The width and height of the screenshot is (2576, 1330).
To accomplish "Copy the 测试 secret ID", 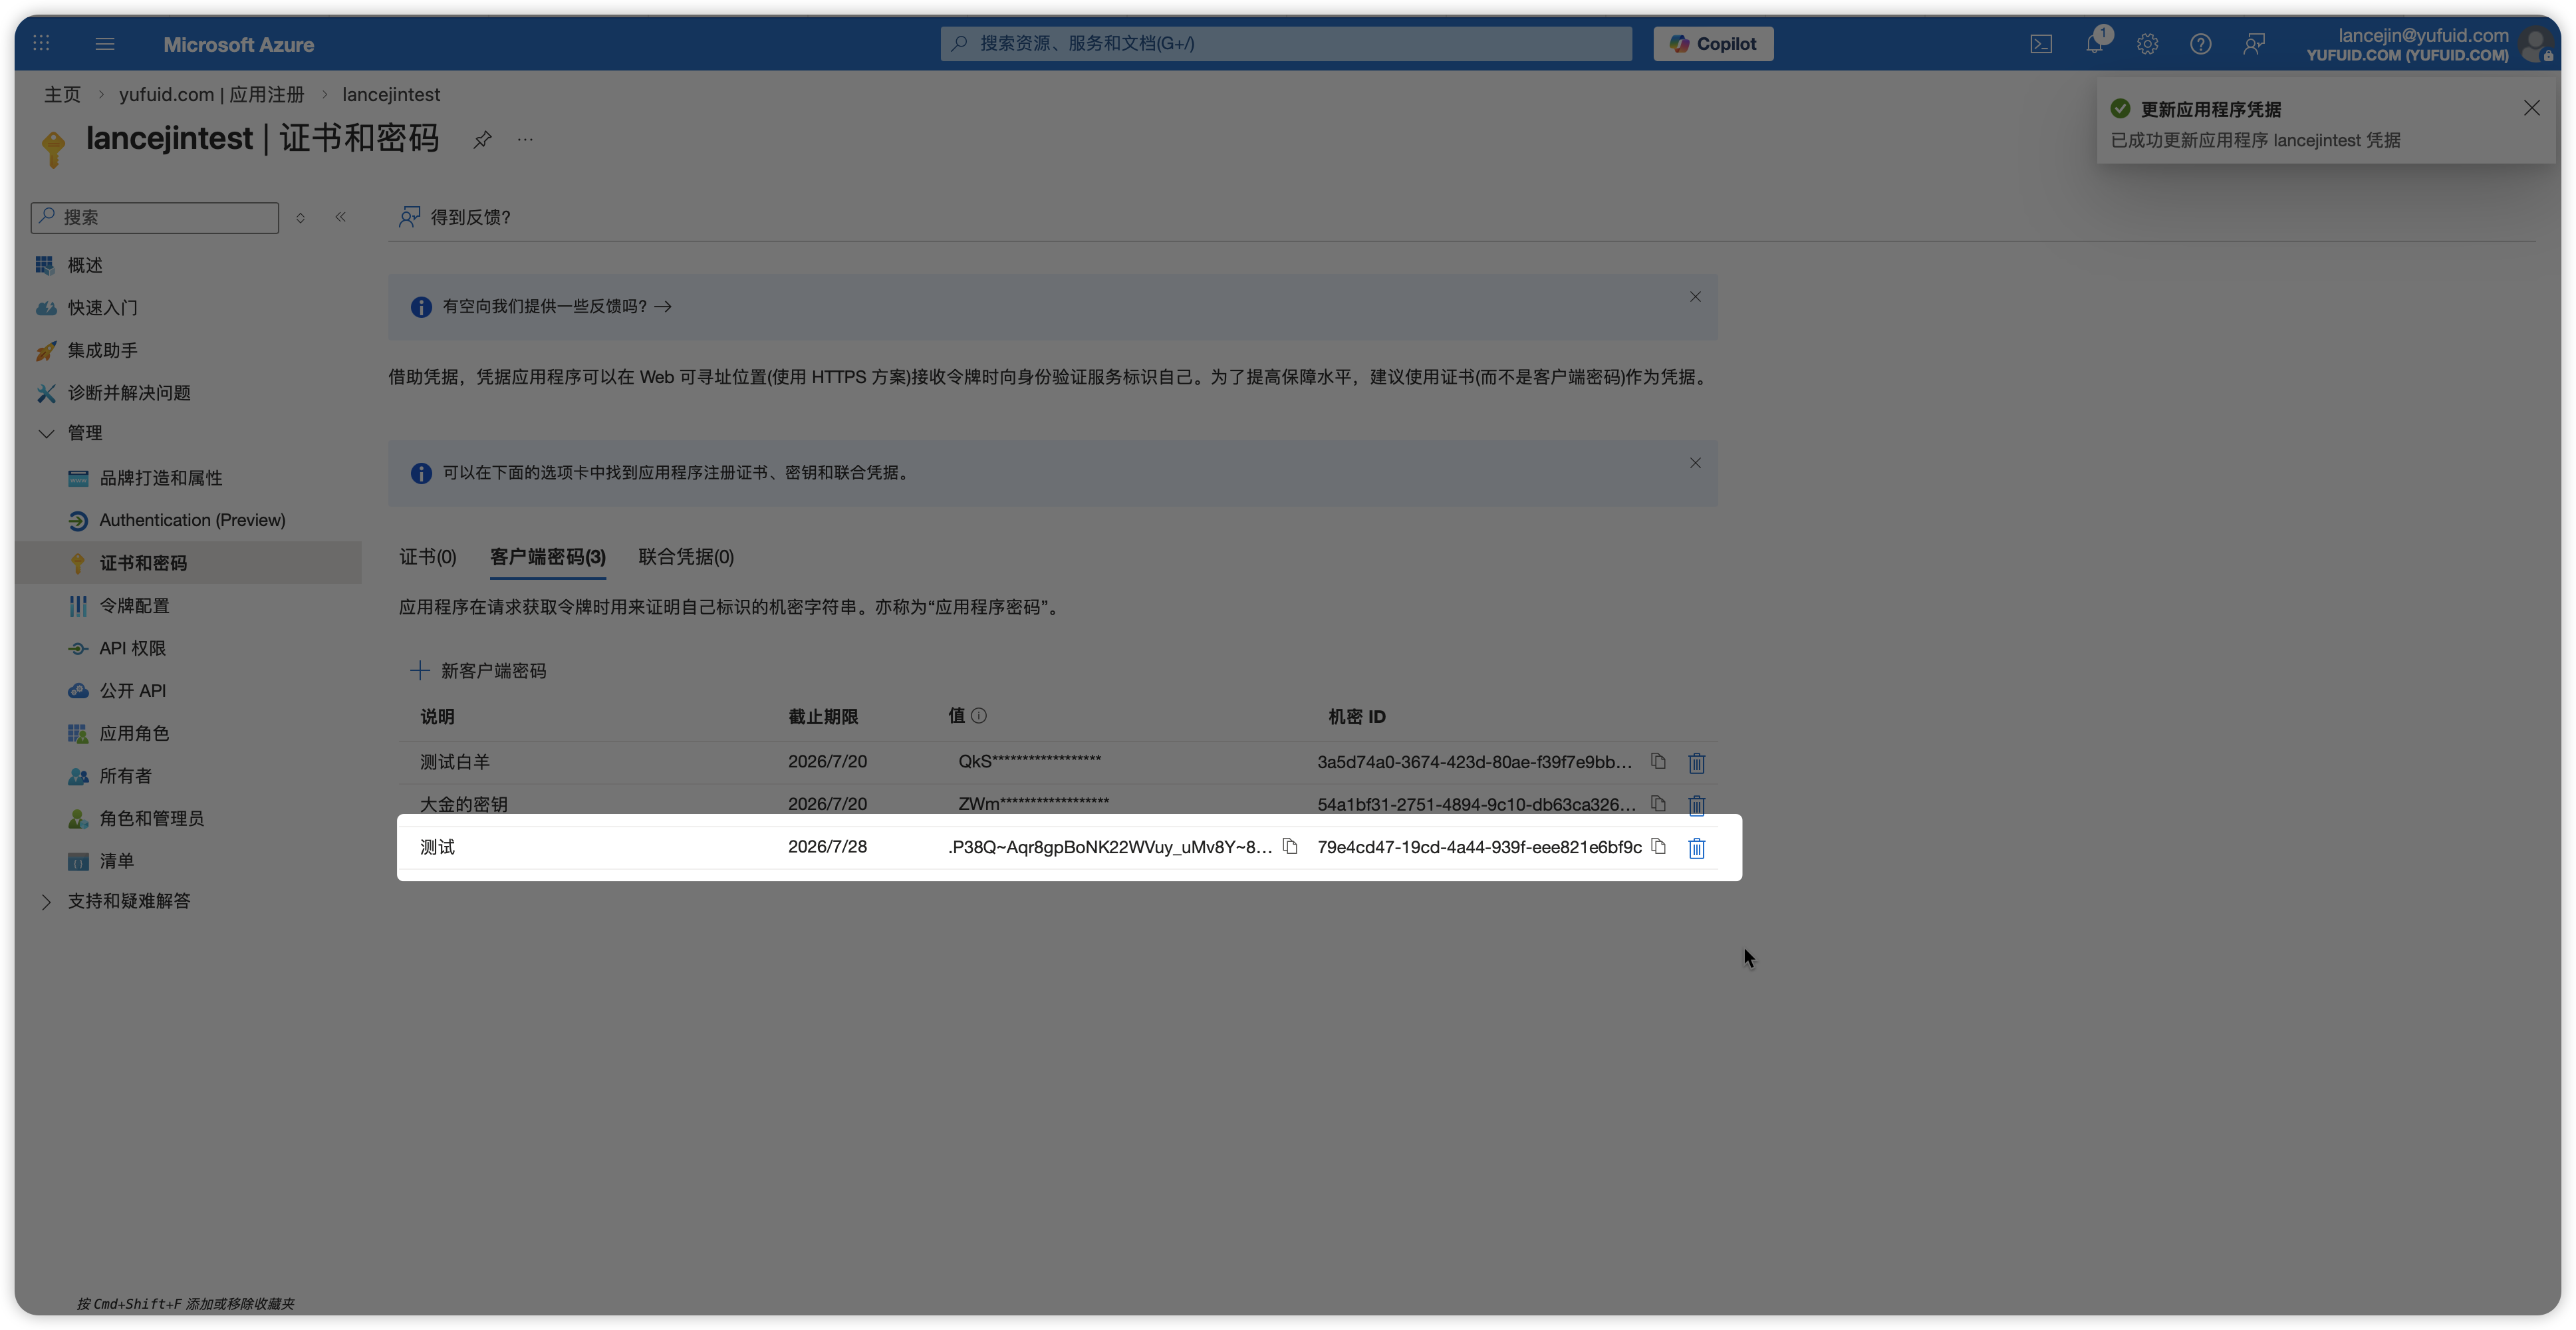I will (x=1658, y=847).
